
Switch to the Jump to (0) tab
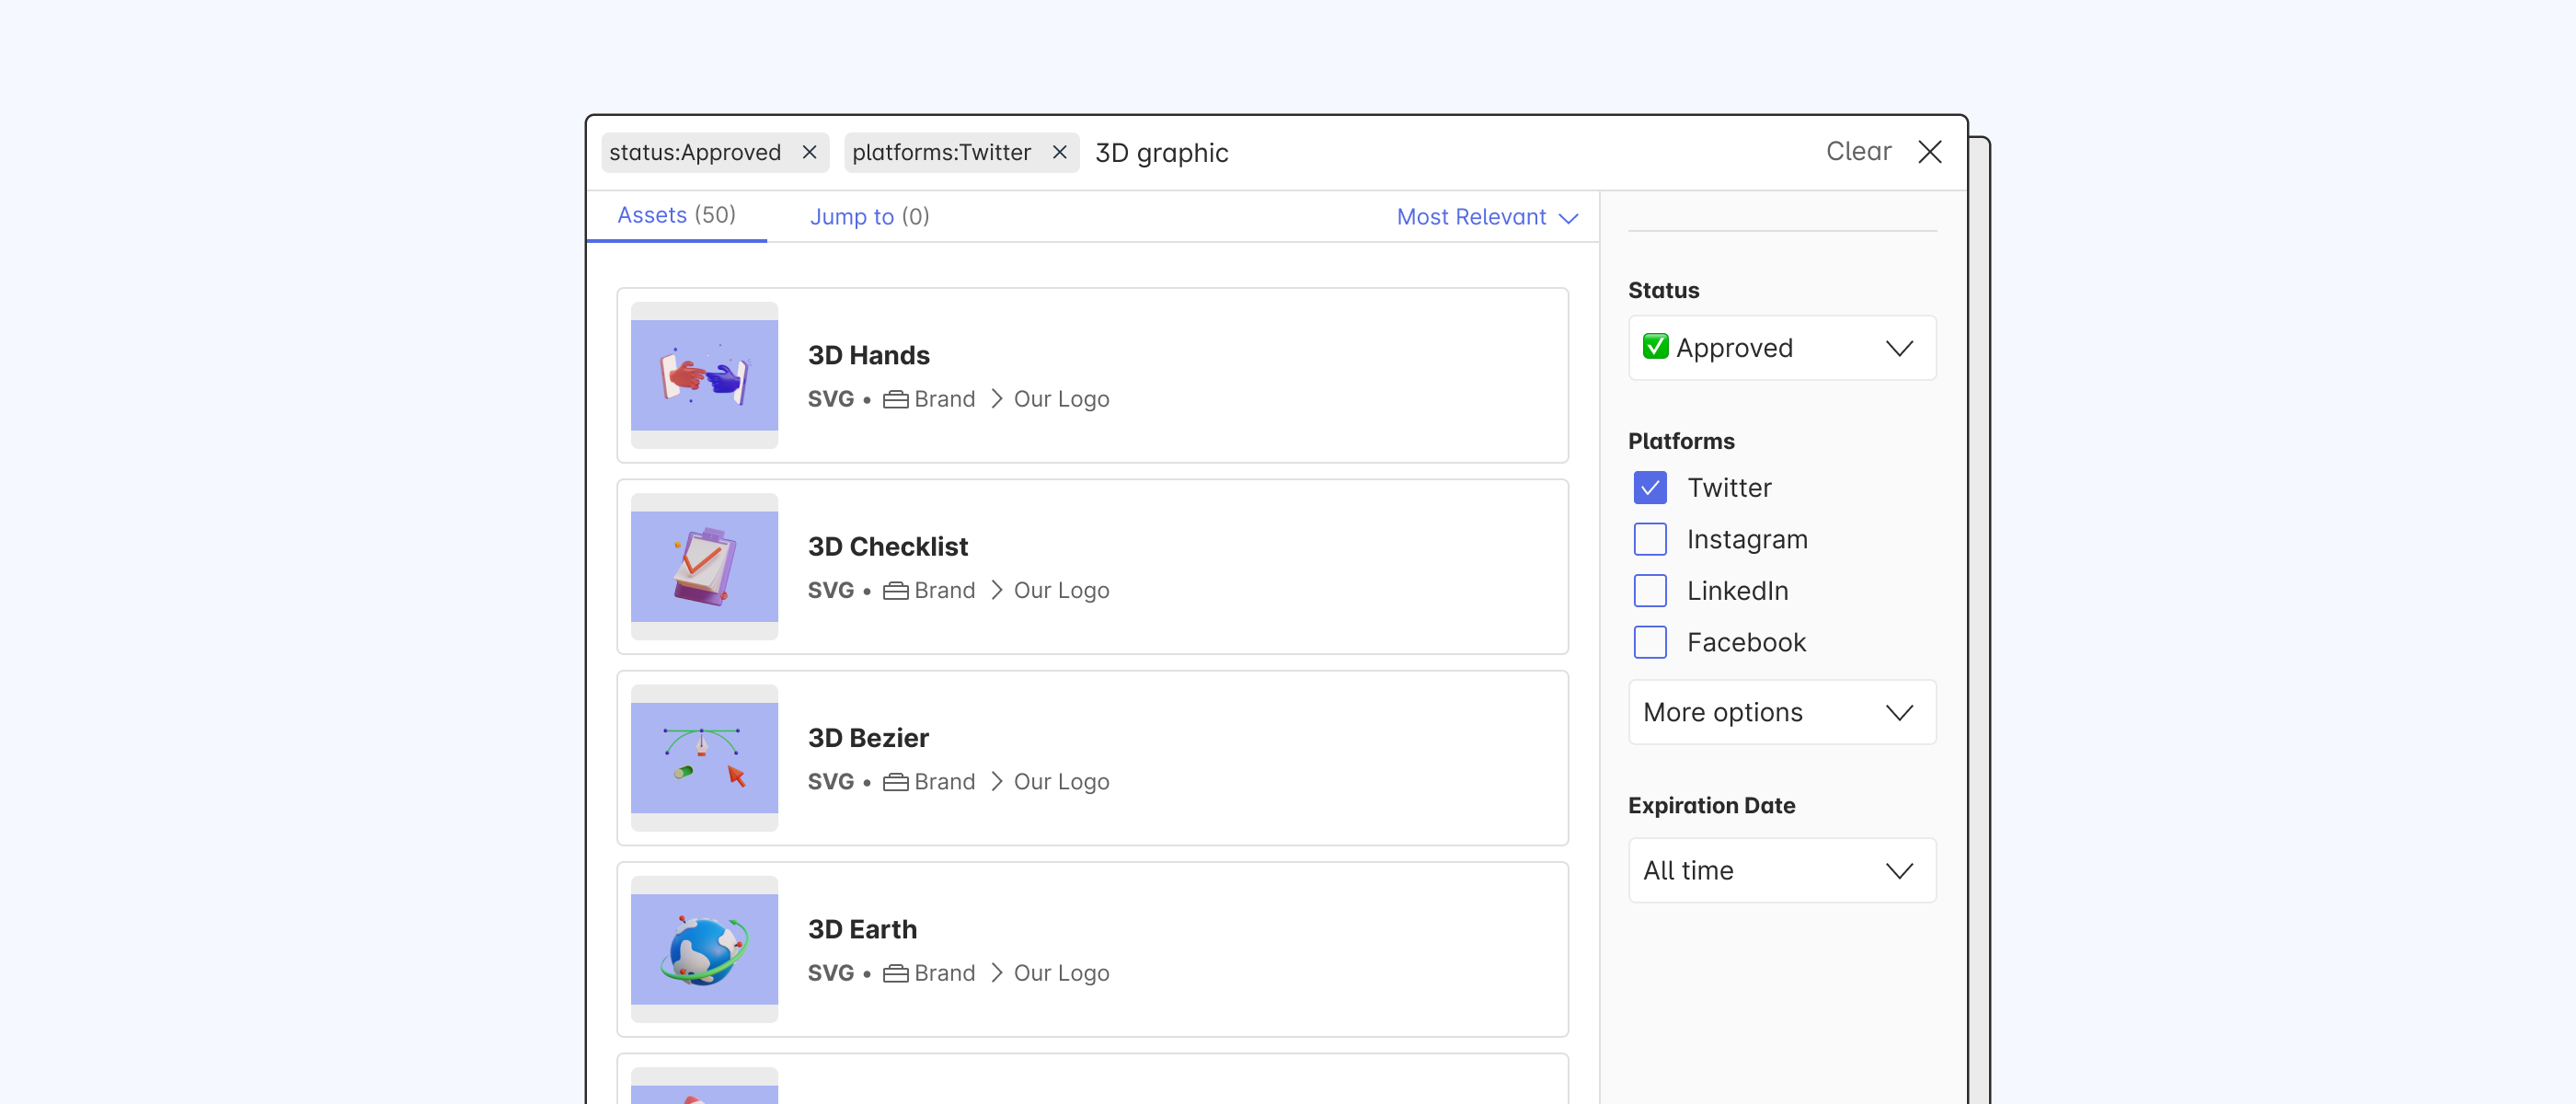tap(869, 217)
